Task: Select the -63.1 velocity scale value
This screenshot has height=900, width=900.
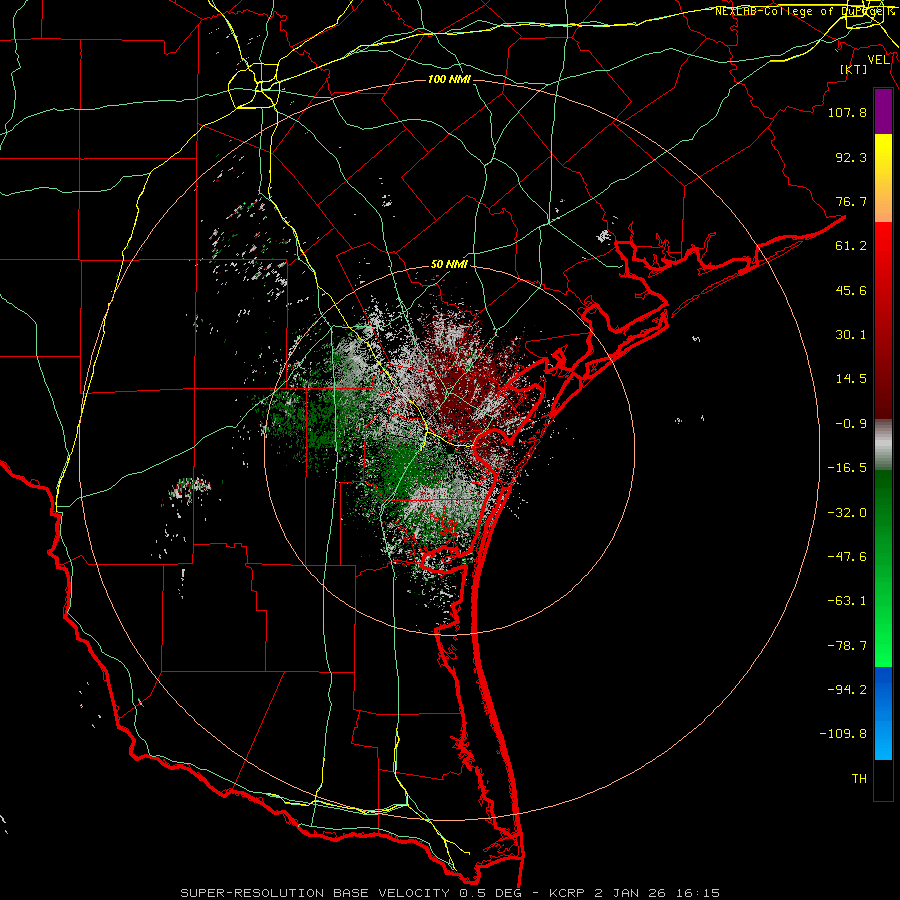Action: pos(847,601)
